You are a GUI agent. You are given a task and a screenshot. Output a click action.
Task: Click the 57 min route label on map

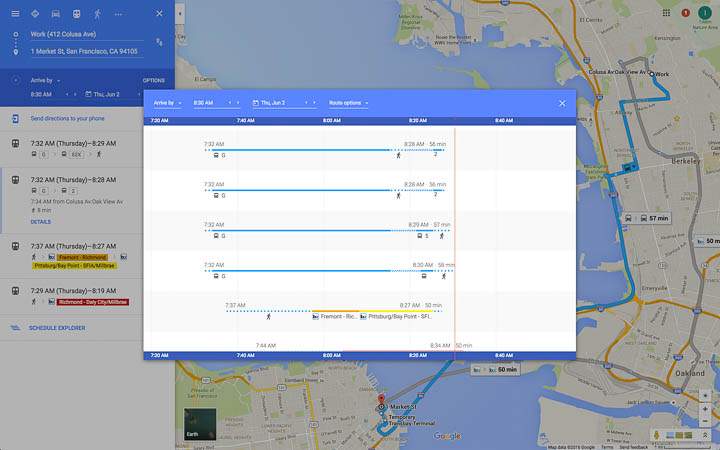pyautogui.click(x=647, y=218)
